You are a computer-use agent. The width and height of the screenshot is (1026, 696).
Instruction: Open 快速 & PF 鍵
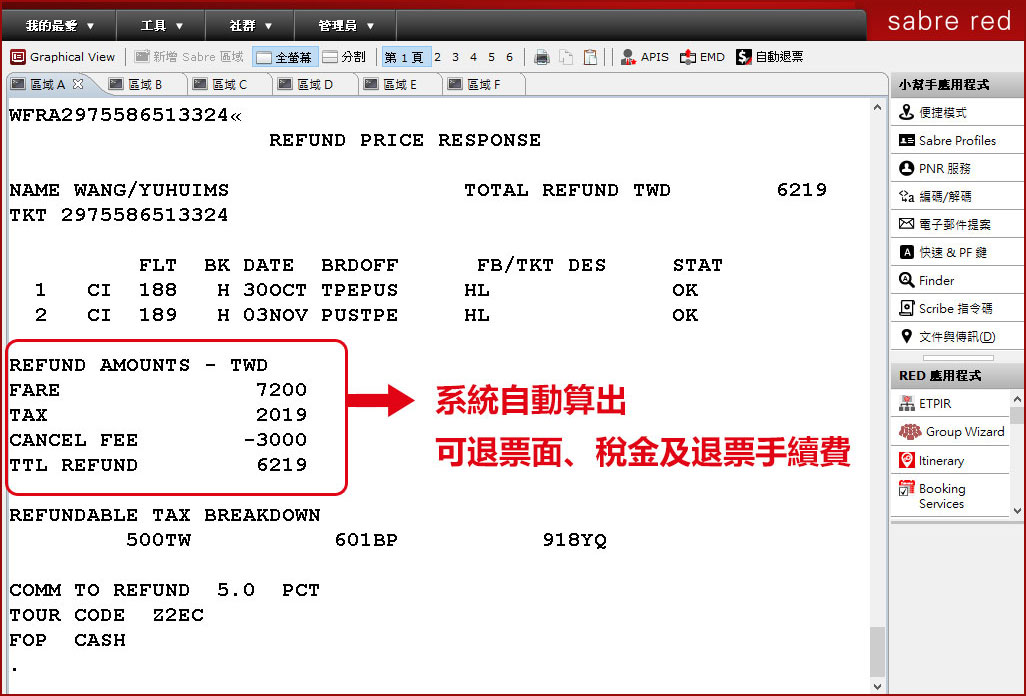click(x=956, y=252)
